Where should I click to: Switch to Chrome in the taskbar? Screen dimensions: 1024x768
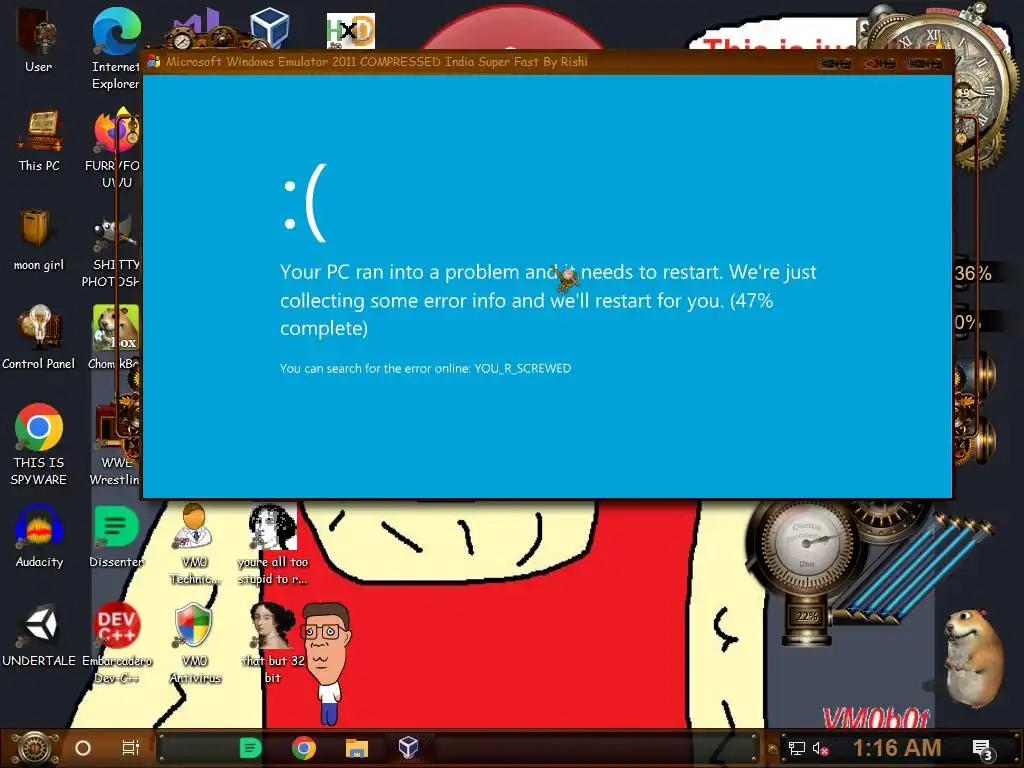[x=304, y=748]
